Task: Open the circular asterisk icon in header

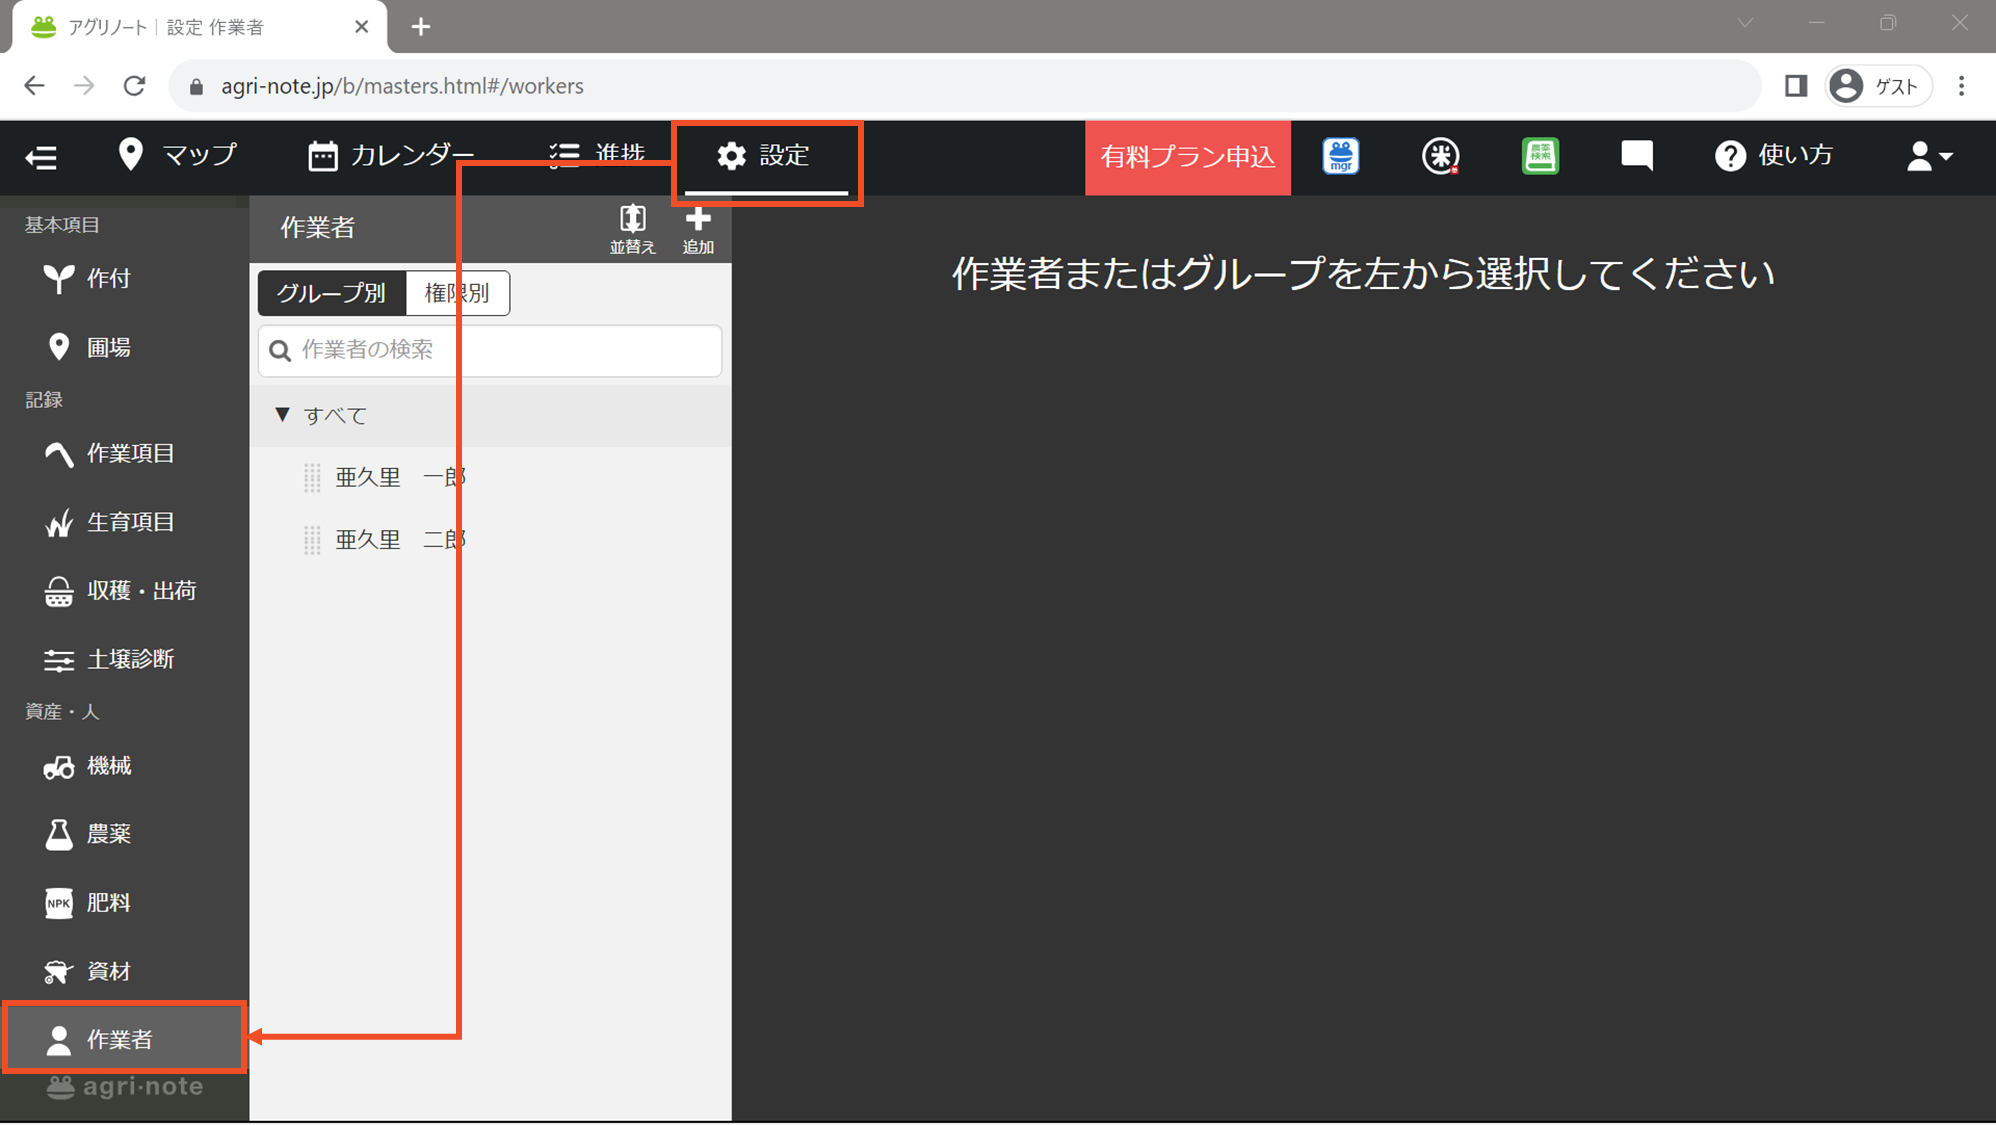Action: [1440, 156]
